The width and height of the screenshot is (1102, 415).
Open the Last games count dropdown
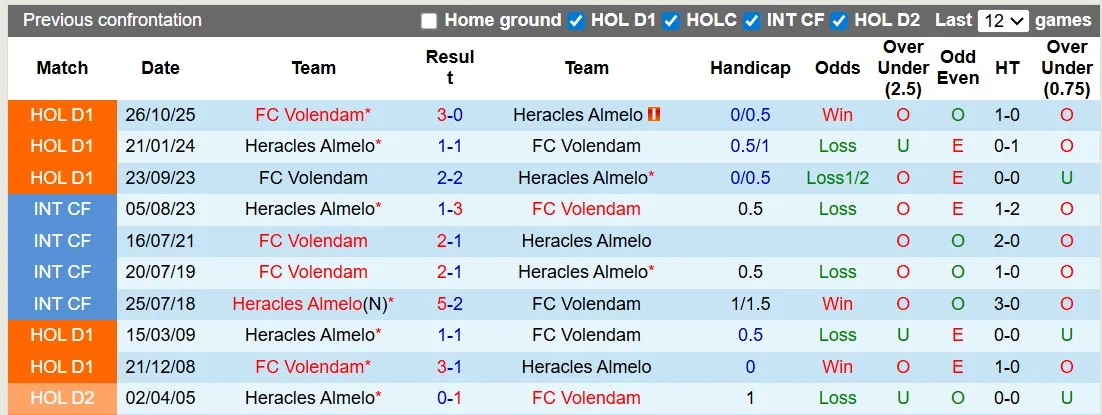click(1004, 21)
